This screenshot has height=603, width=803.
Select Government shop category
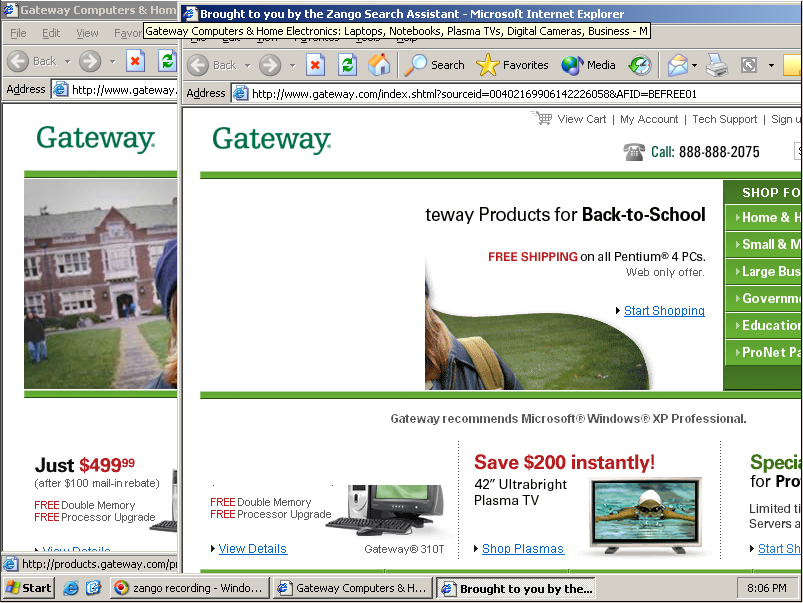[x=764, y=298]
